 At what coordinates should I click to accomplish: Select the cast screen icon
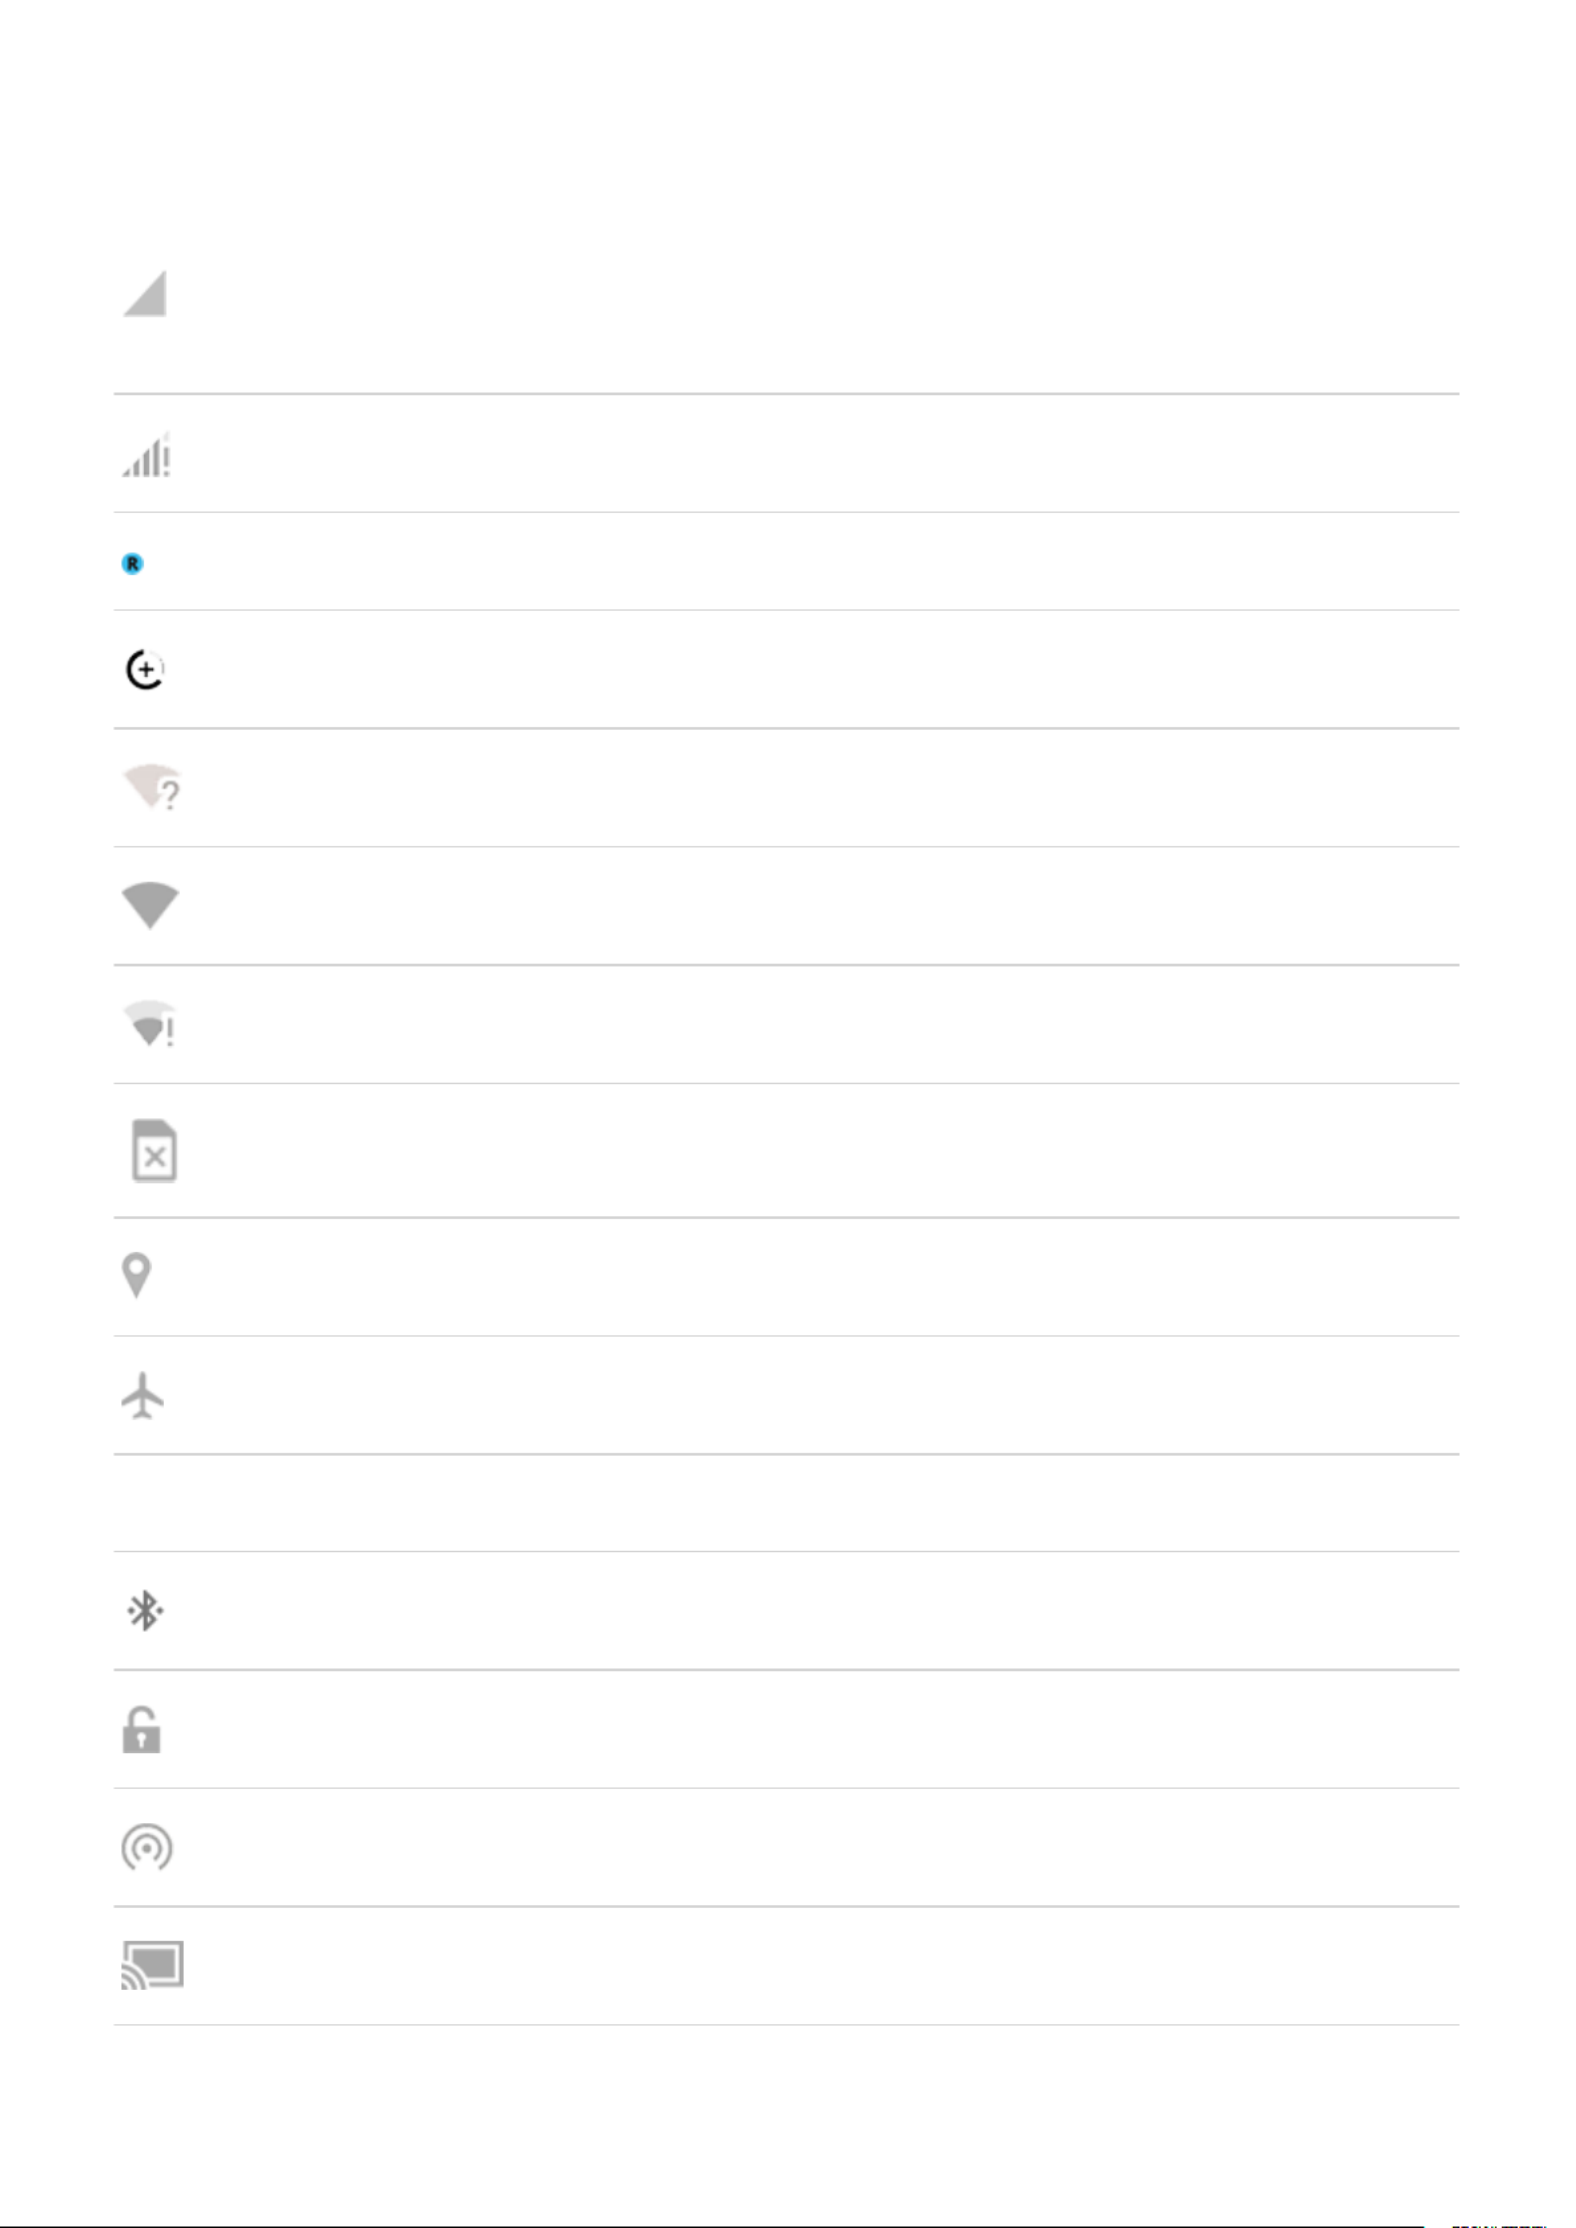[152, 1965]
